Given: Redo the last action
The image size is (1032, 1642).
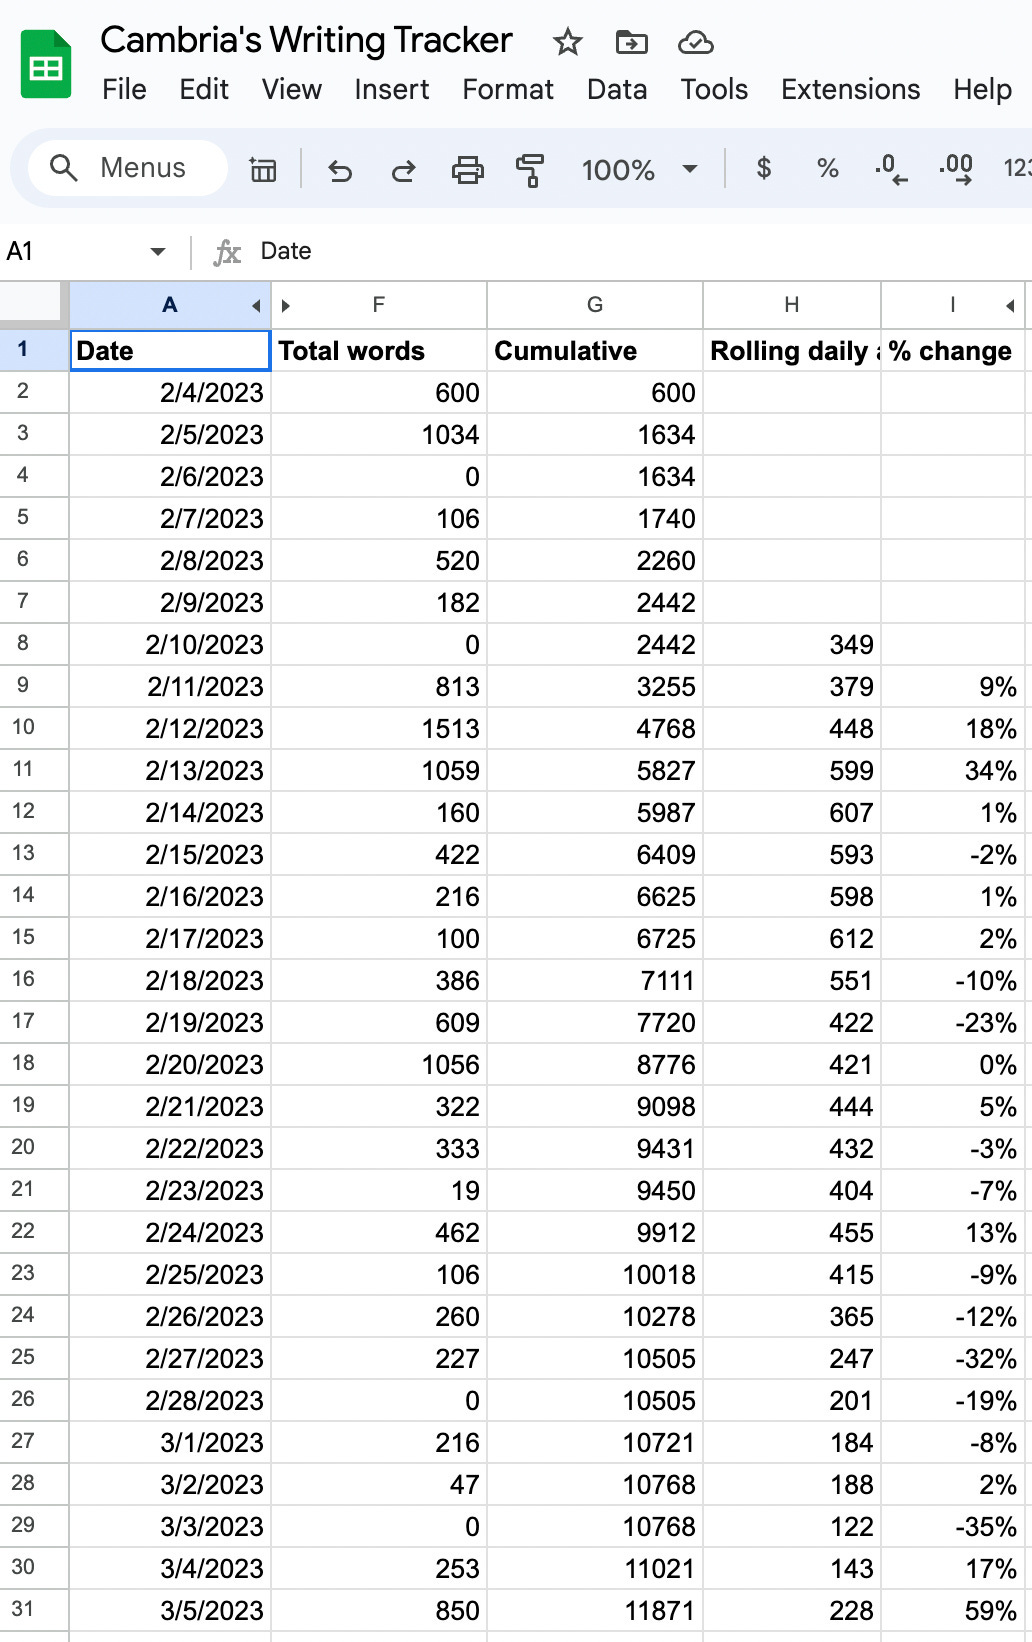Looking at the screenshot, I should 404,170.
